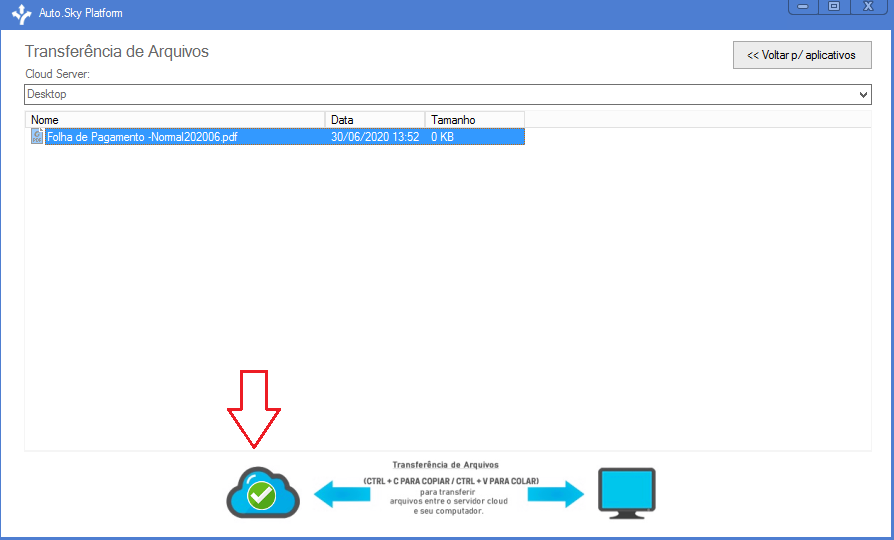This screenshot has width=894, height=540.
Task: Click the date cell 30/06/2020 13:52
Action: tap(375, 137)
